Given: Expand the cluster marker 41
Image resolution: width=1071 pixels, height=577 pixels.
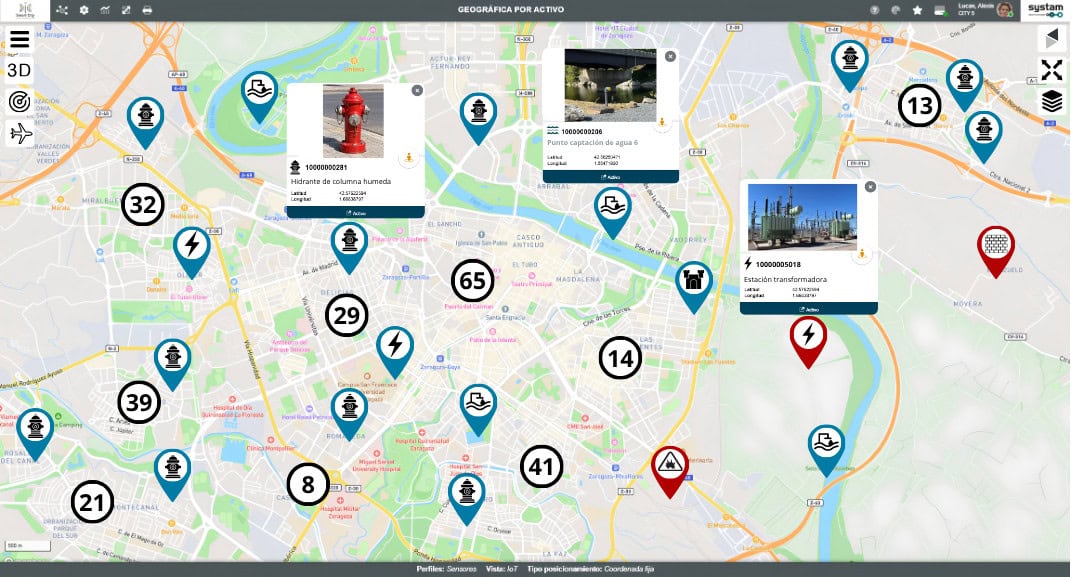Looking at the screenshot, I should click(542, 467).
